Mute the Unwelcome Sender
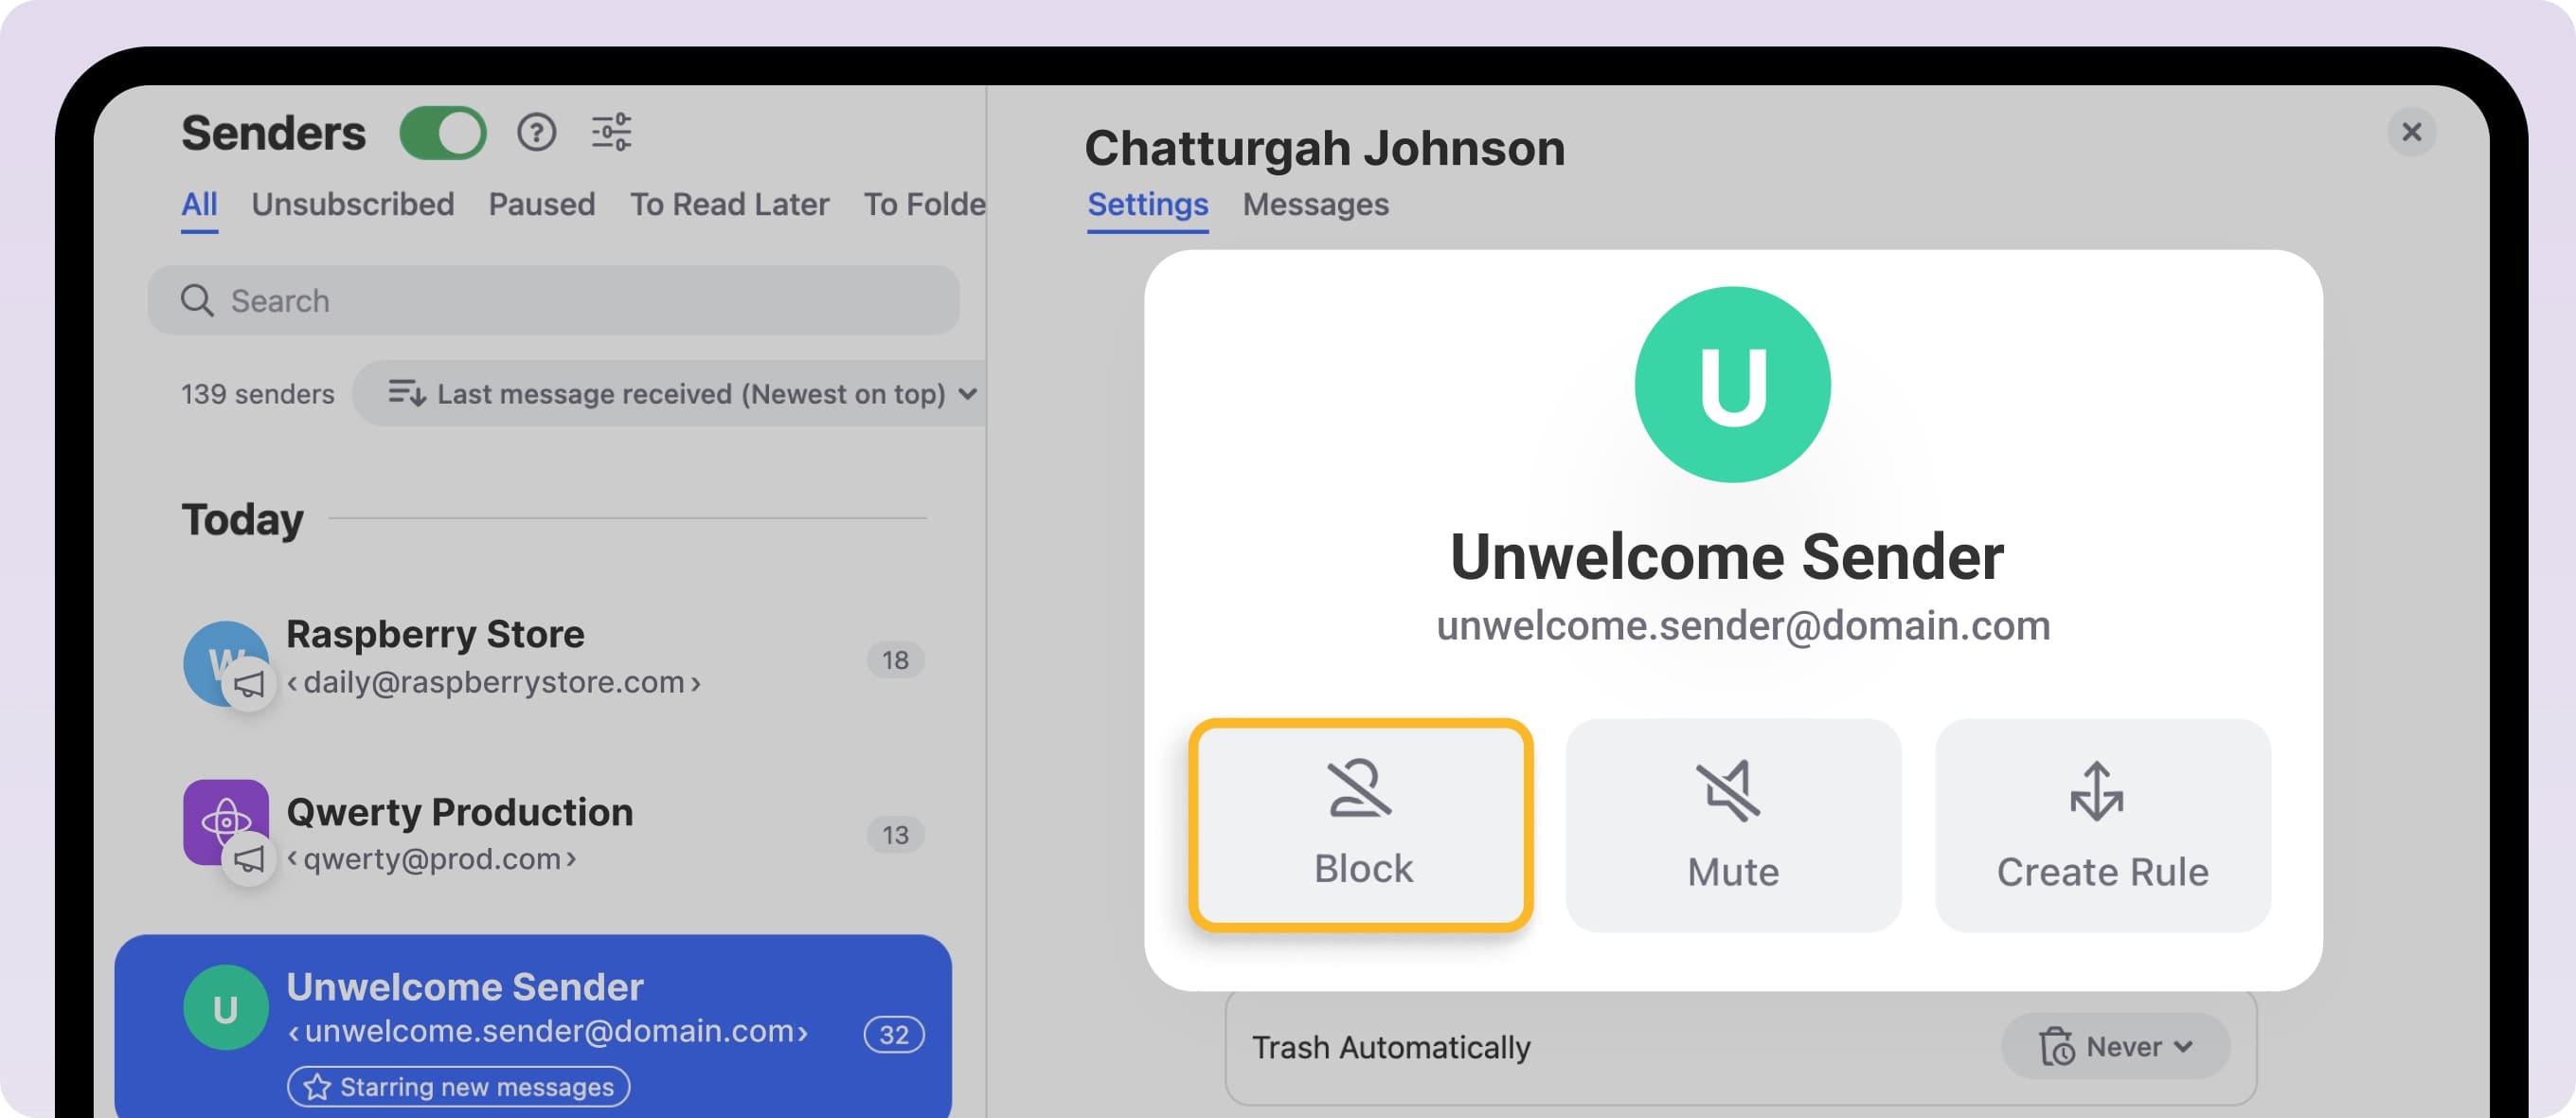Screen dimensions: 2576x1118 (x=1731, y=825)
